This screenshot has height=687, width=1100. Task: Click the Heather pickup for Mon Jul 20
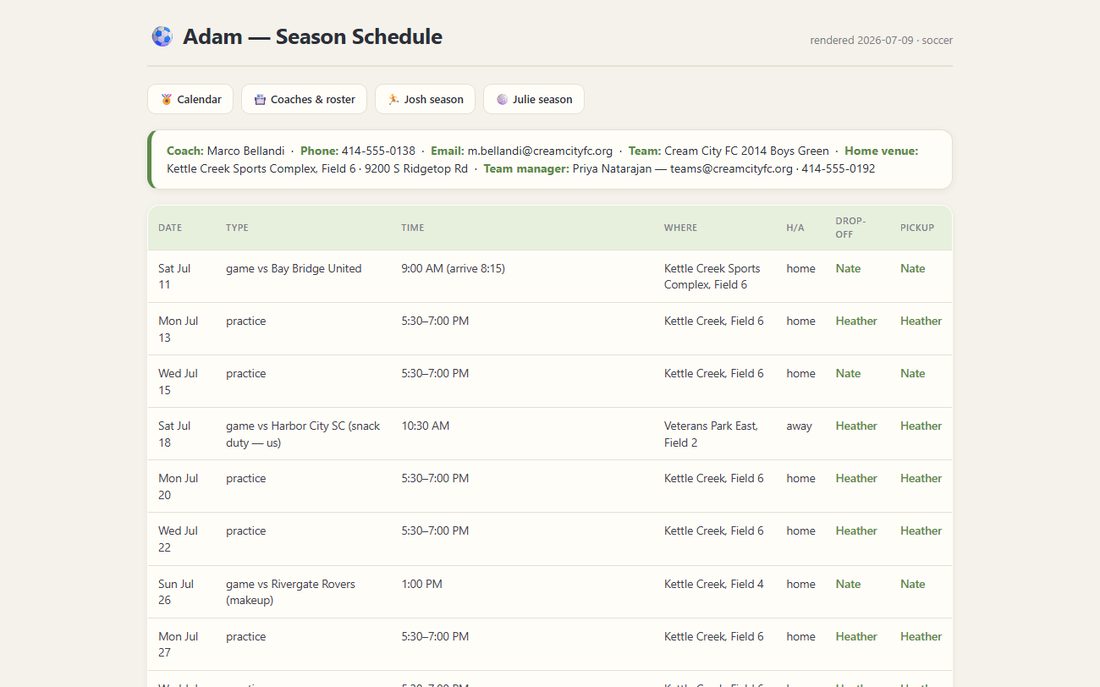coord(921,479)
